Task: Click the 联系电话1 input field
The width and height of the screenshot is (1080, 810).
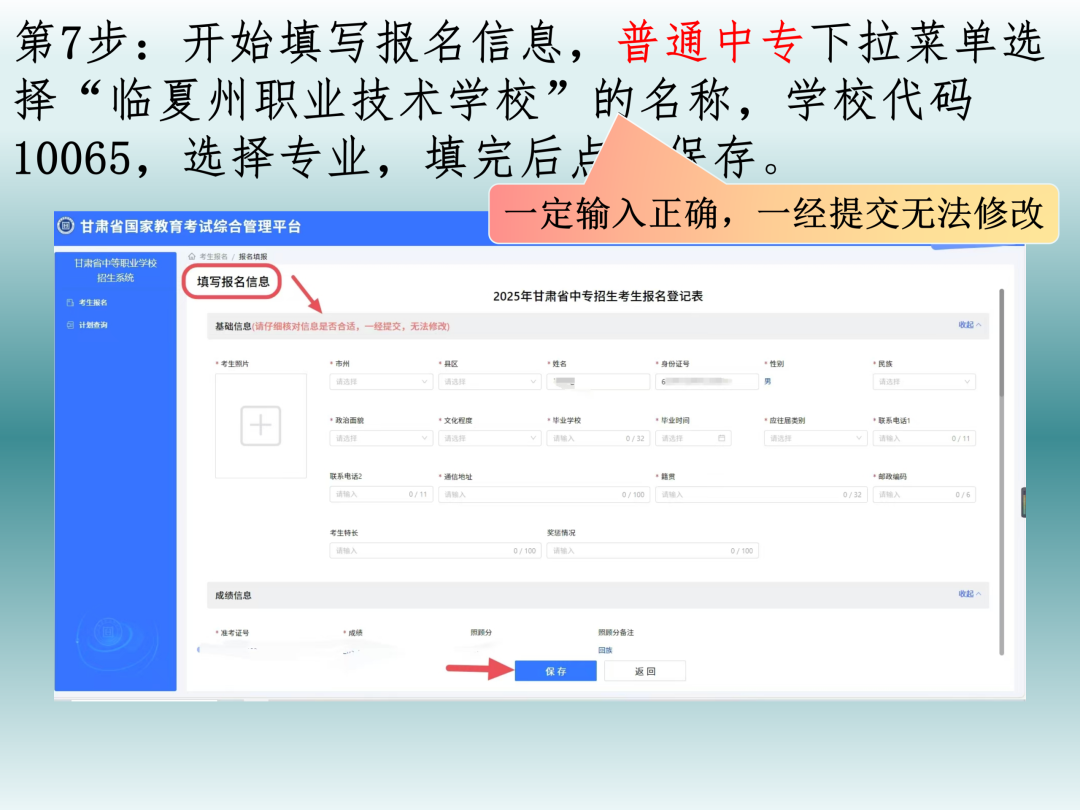Action: 924,438
